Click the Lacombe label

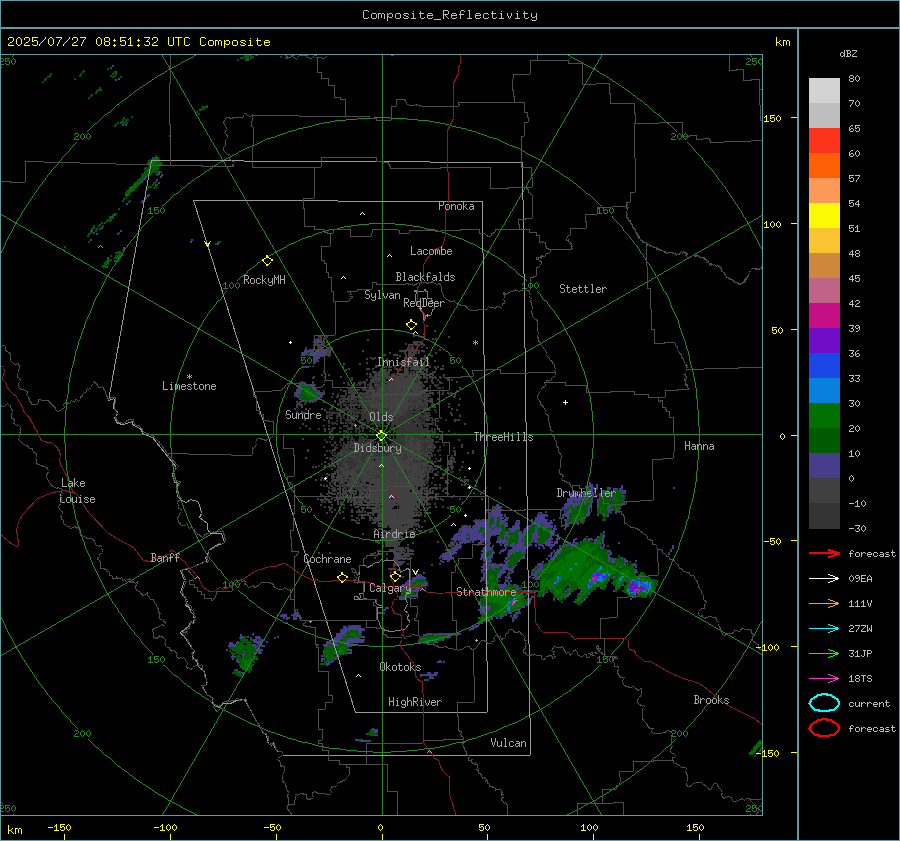click(x=431, y=251)
